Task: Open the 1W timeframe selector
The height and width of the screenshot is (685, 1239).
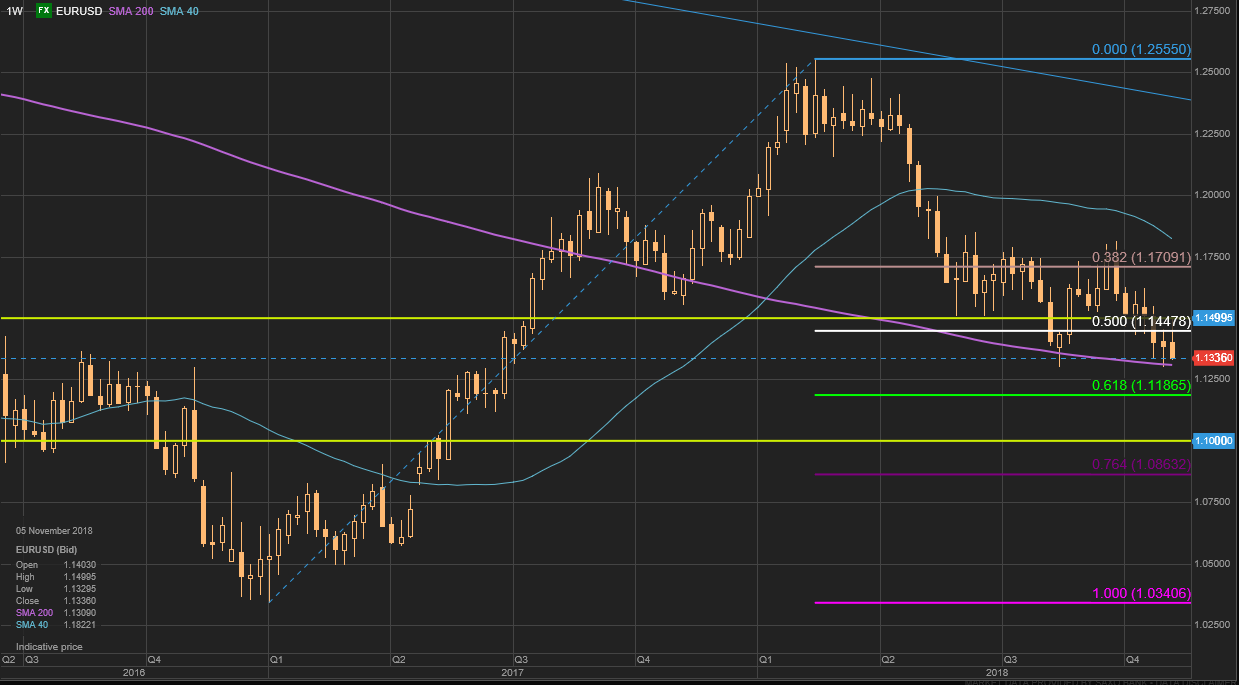Action: 13,10
